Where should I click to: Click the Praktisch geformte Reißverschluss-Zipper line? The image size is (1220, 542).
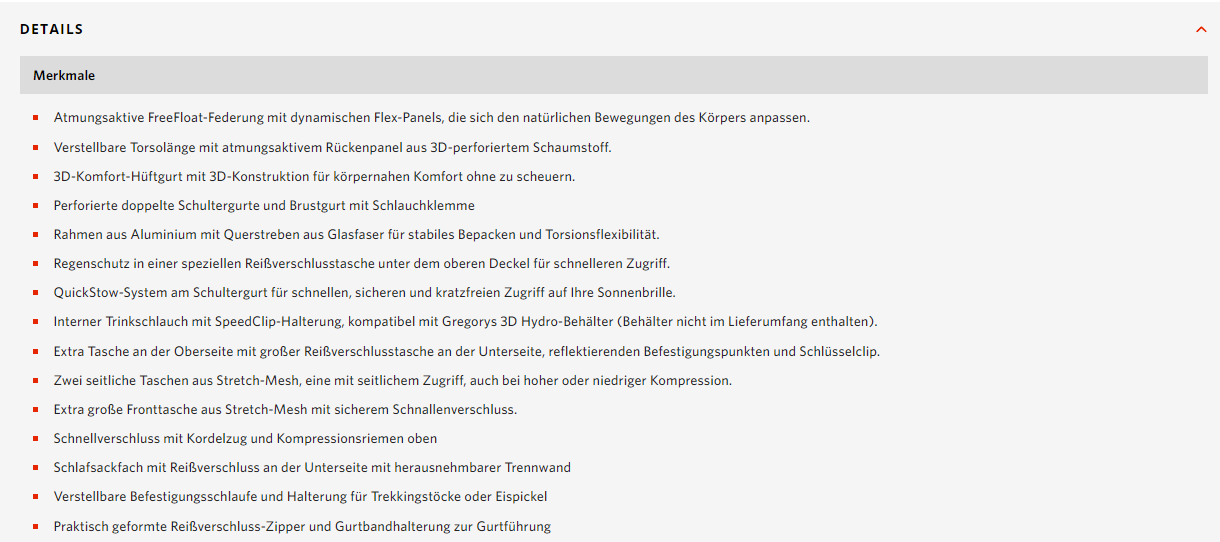(302, 527)
